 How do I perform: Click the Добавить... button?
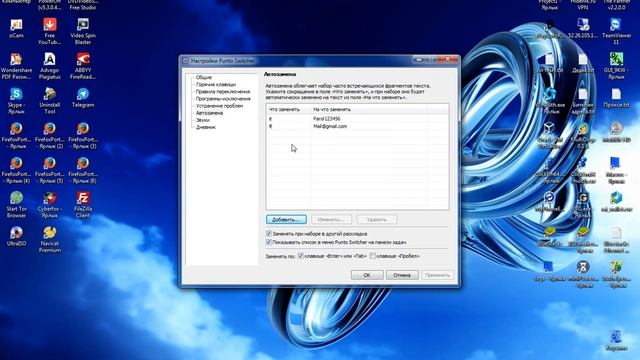click(286, 220)
